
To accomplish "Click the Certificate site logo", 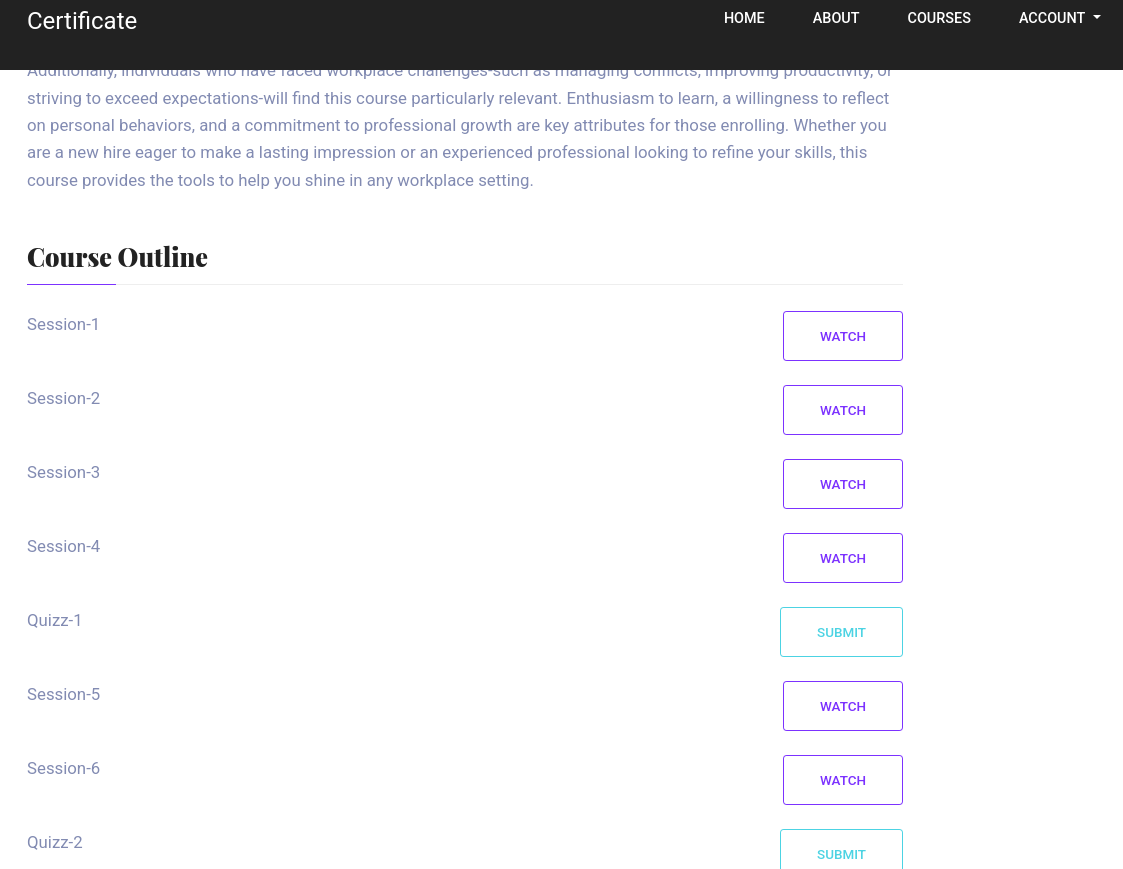I will [82, 21].
